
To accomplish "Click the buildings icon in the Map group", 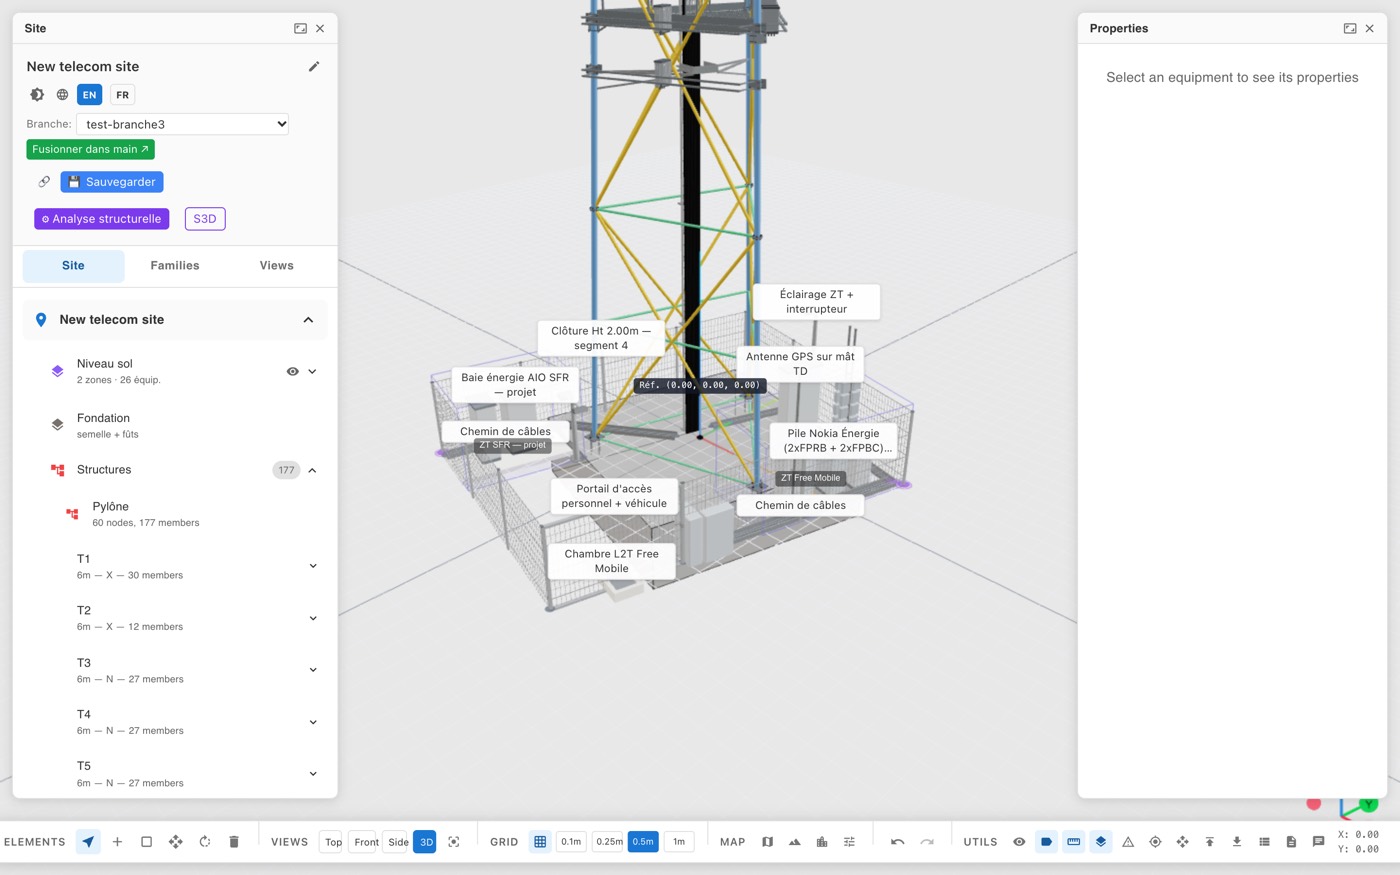I will pyautogui.click(x=822, y=842).
